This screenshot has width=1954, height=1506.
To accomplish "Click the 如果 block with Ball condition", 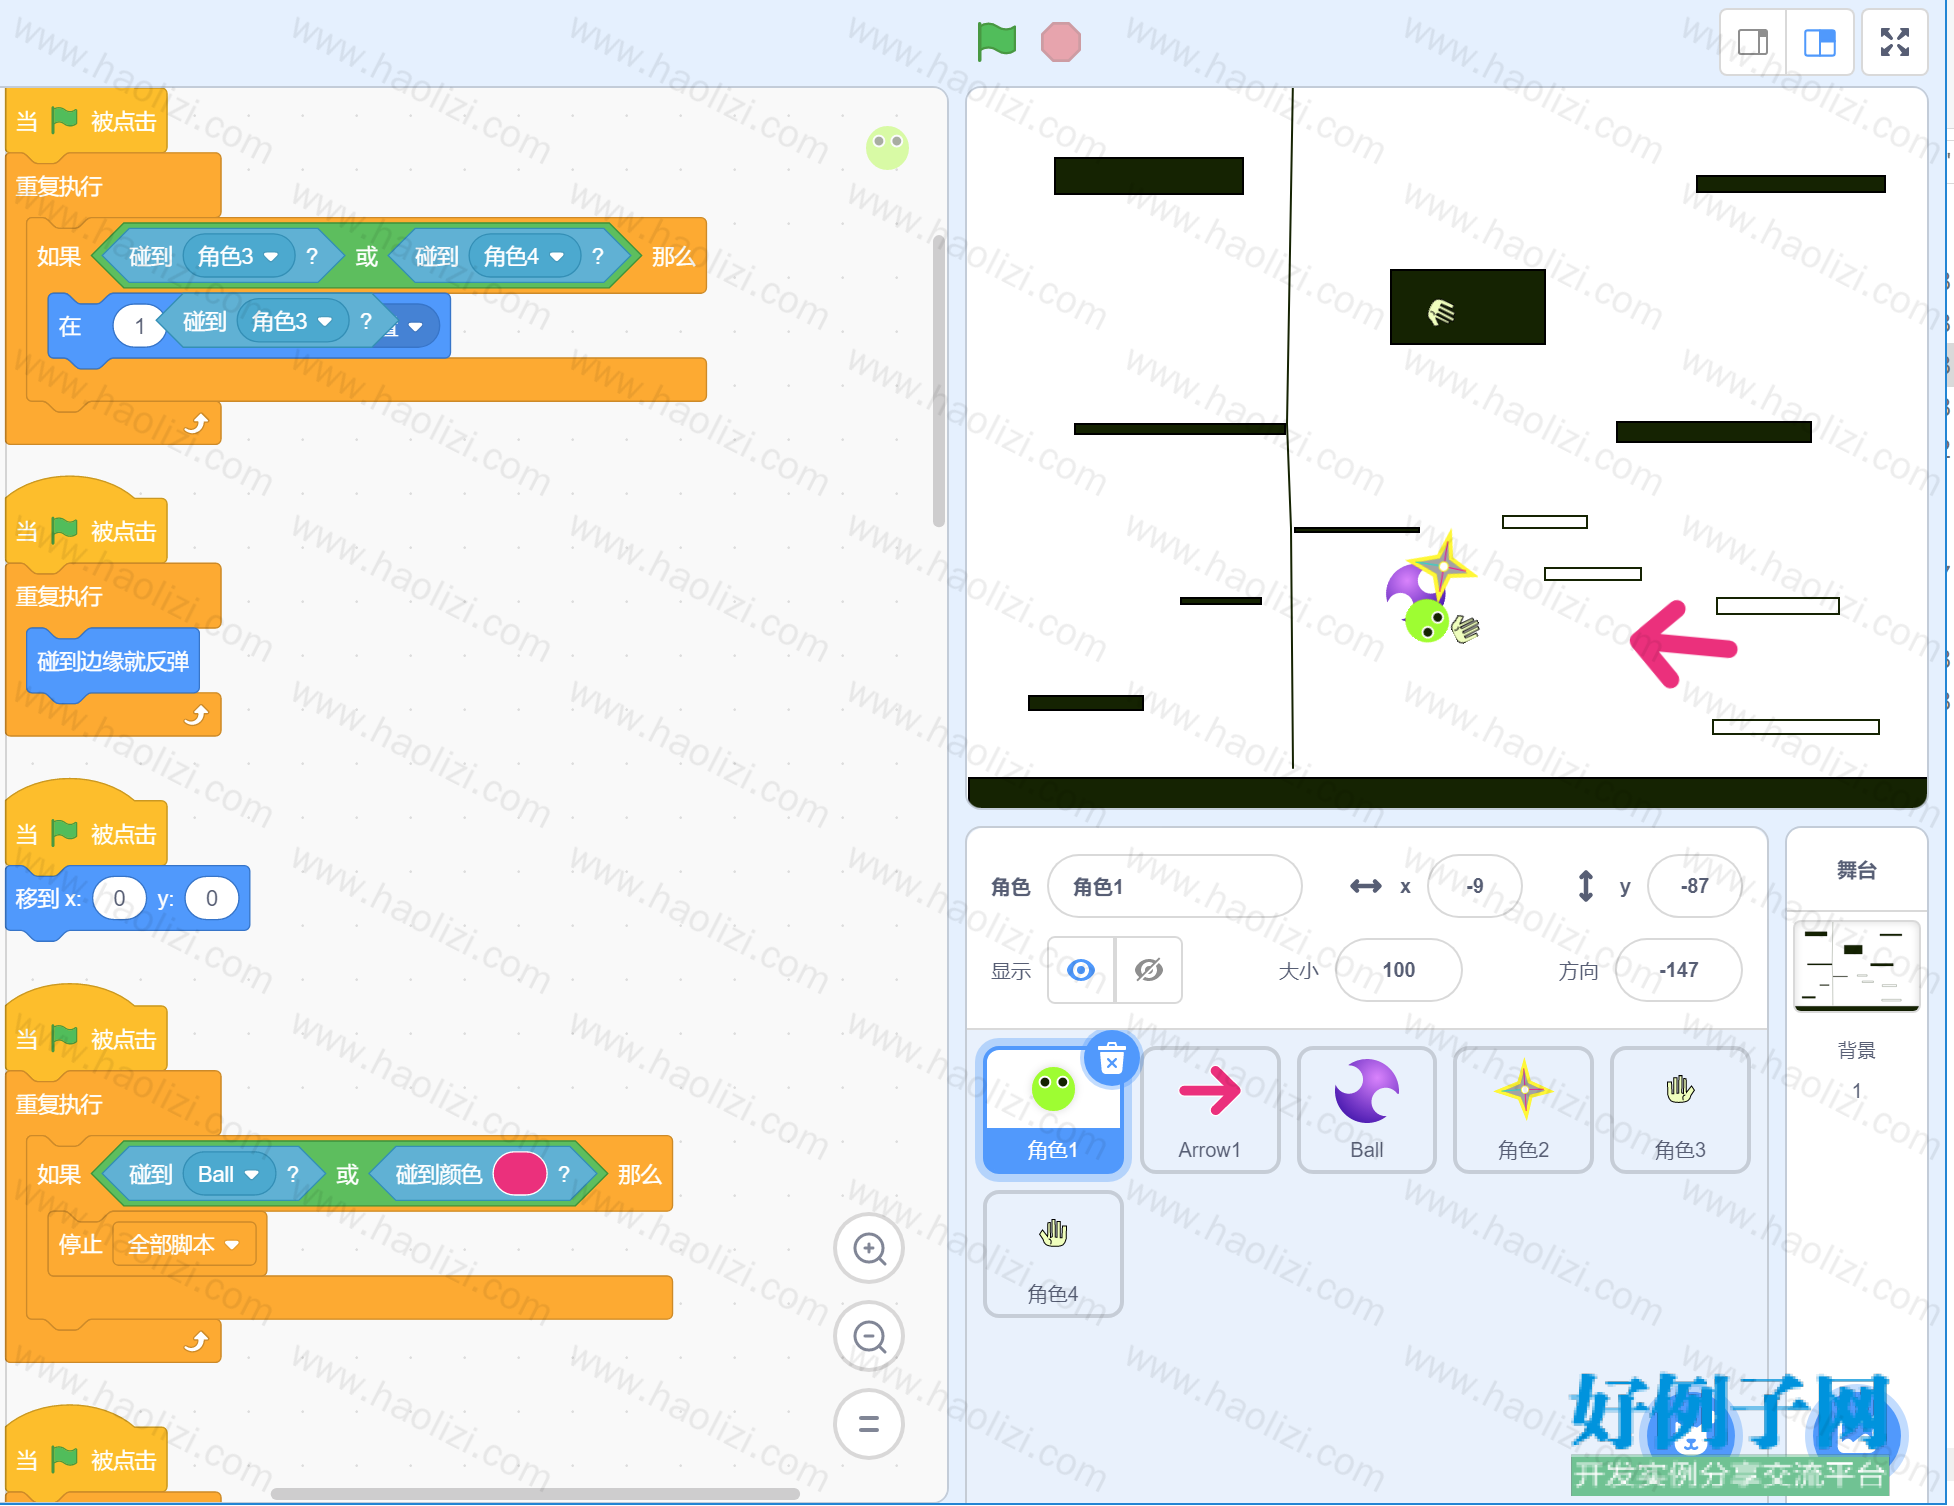I will click(59, 1174).
